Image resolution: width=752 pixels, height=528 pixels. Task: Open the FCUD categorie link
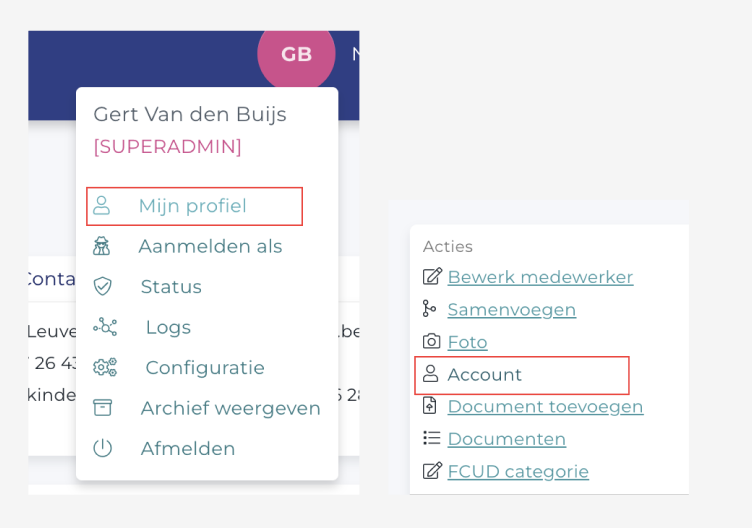coord(518,471)
